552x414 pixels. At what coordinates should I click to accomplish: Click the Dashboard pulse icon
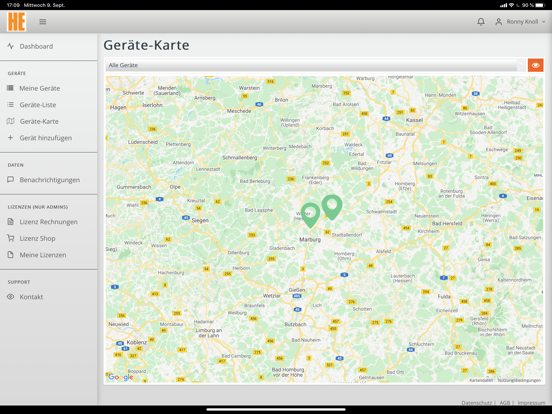point(11,46)
